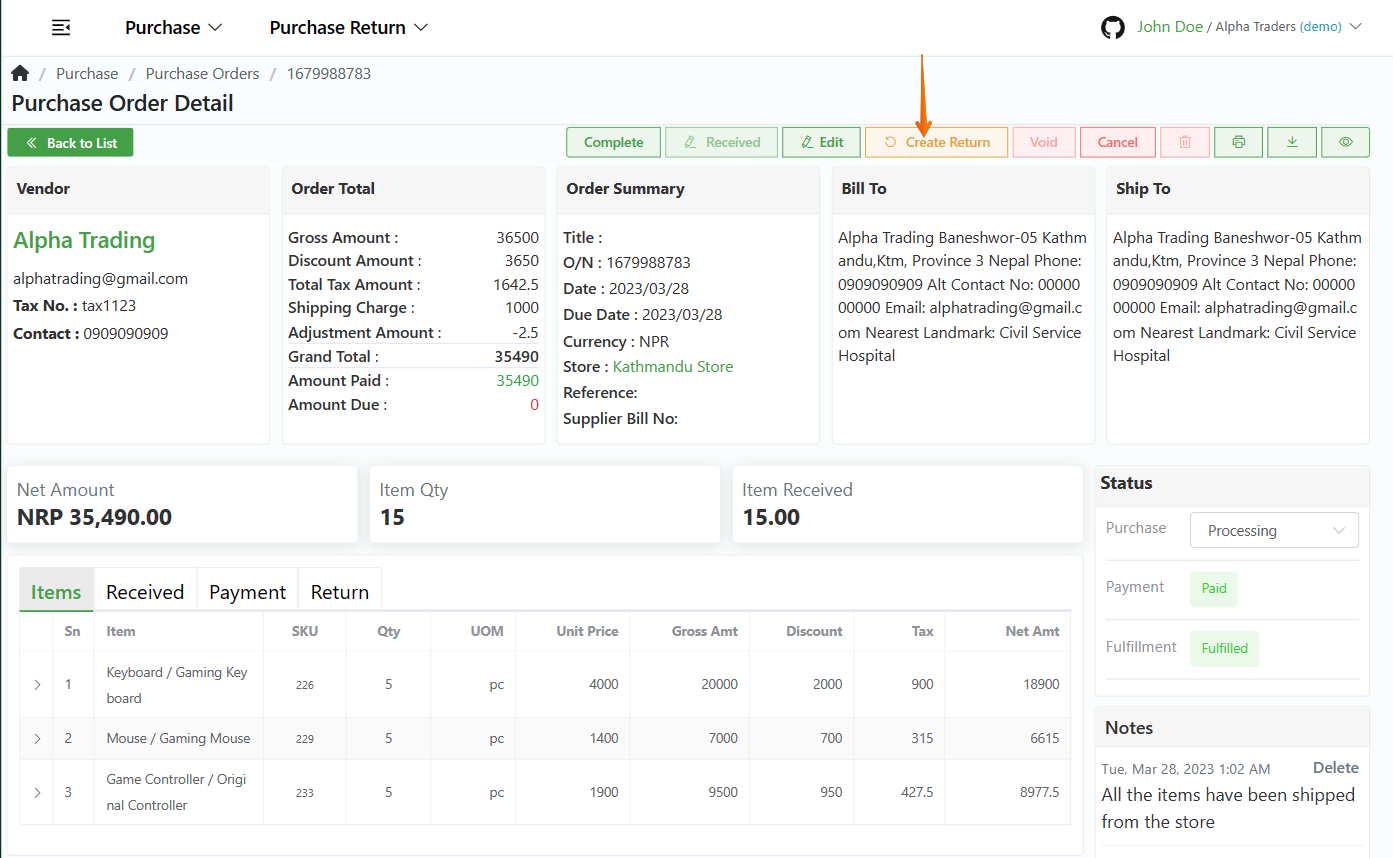1393x858 pixels.
Task: Click the note timestamp Mar 28, 2023
Action: click(x=1186, y=769)
